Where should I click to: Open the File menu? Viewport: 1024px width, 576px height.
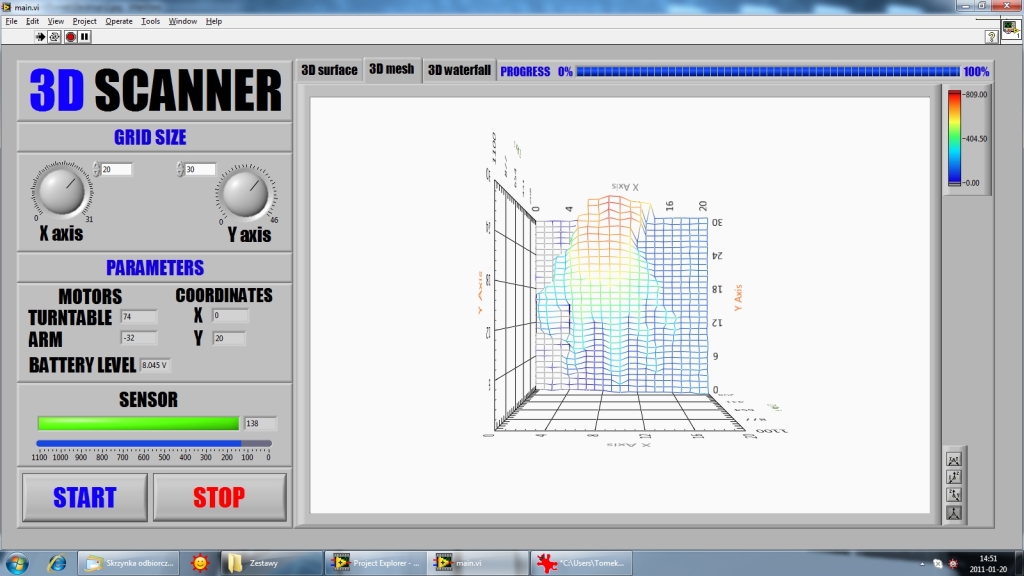tap(11, 21)
